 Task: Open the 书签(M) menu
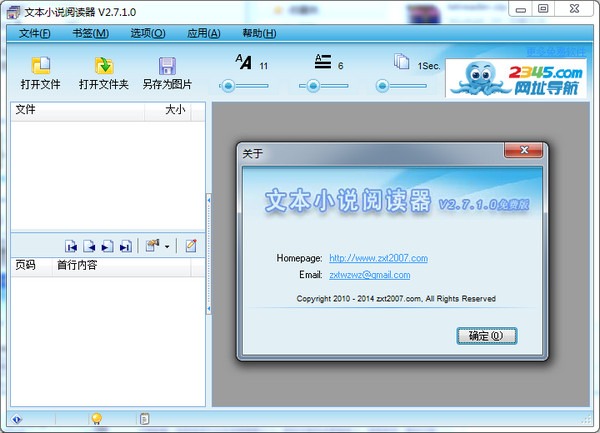click(x=91, y=33)
